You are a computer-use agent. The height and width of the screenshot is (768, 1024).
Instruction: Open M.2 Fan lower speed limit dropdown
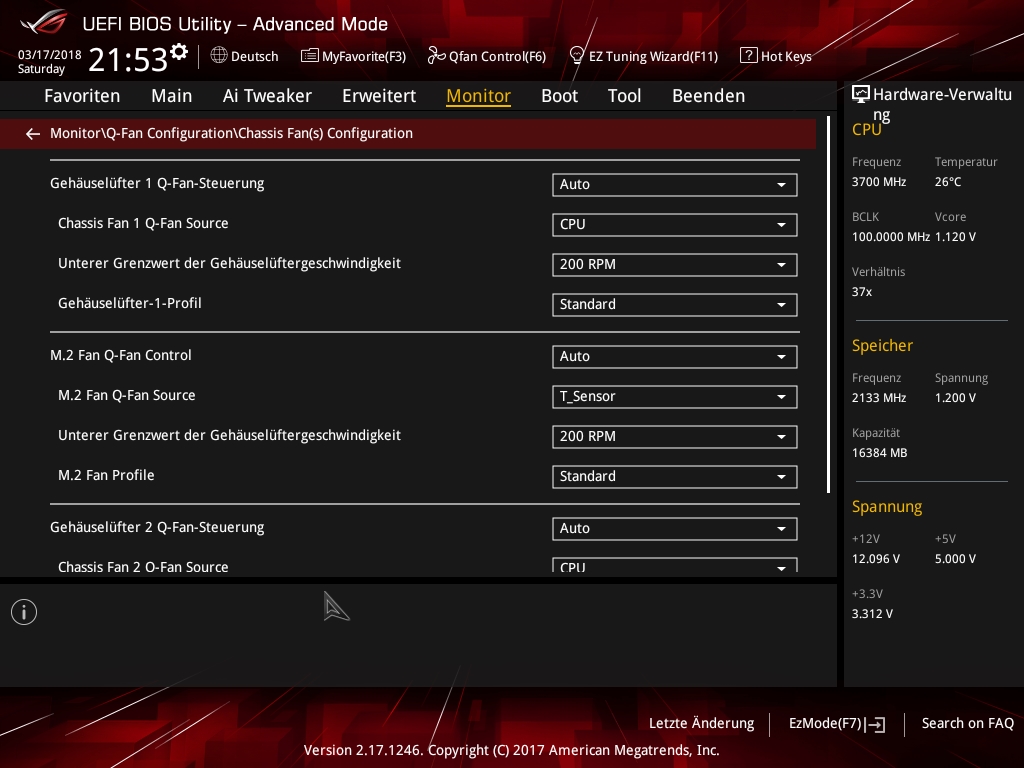coord(675,436)
